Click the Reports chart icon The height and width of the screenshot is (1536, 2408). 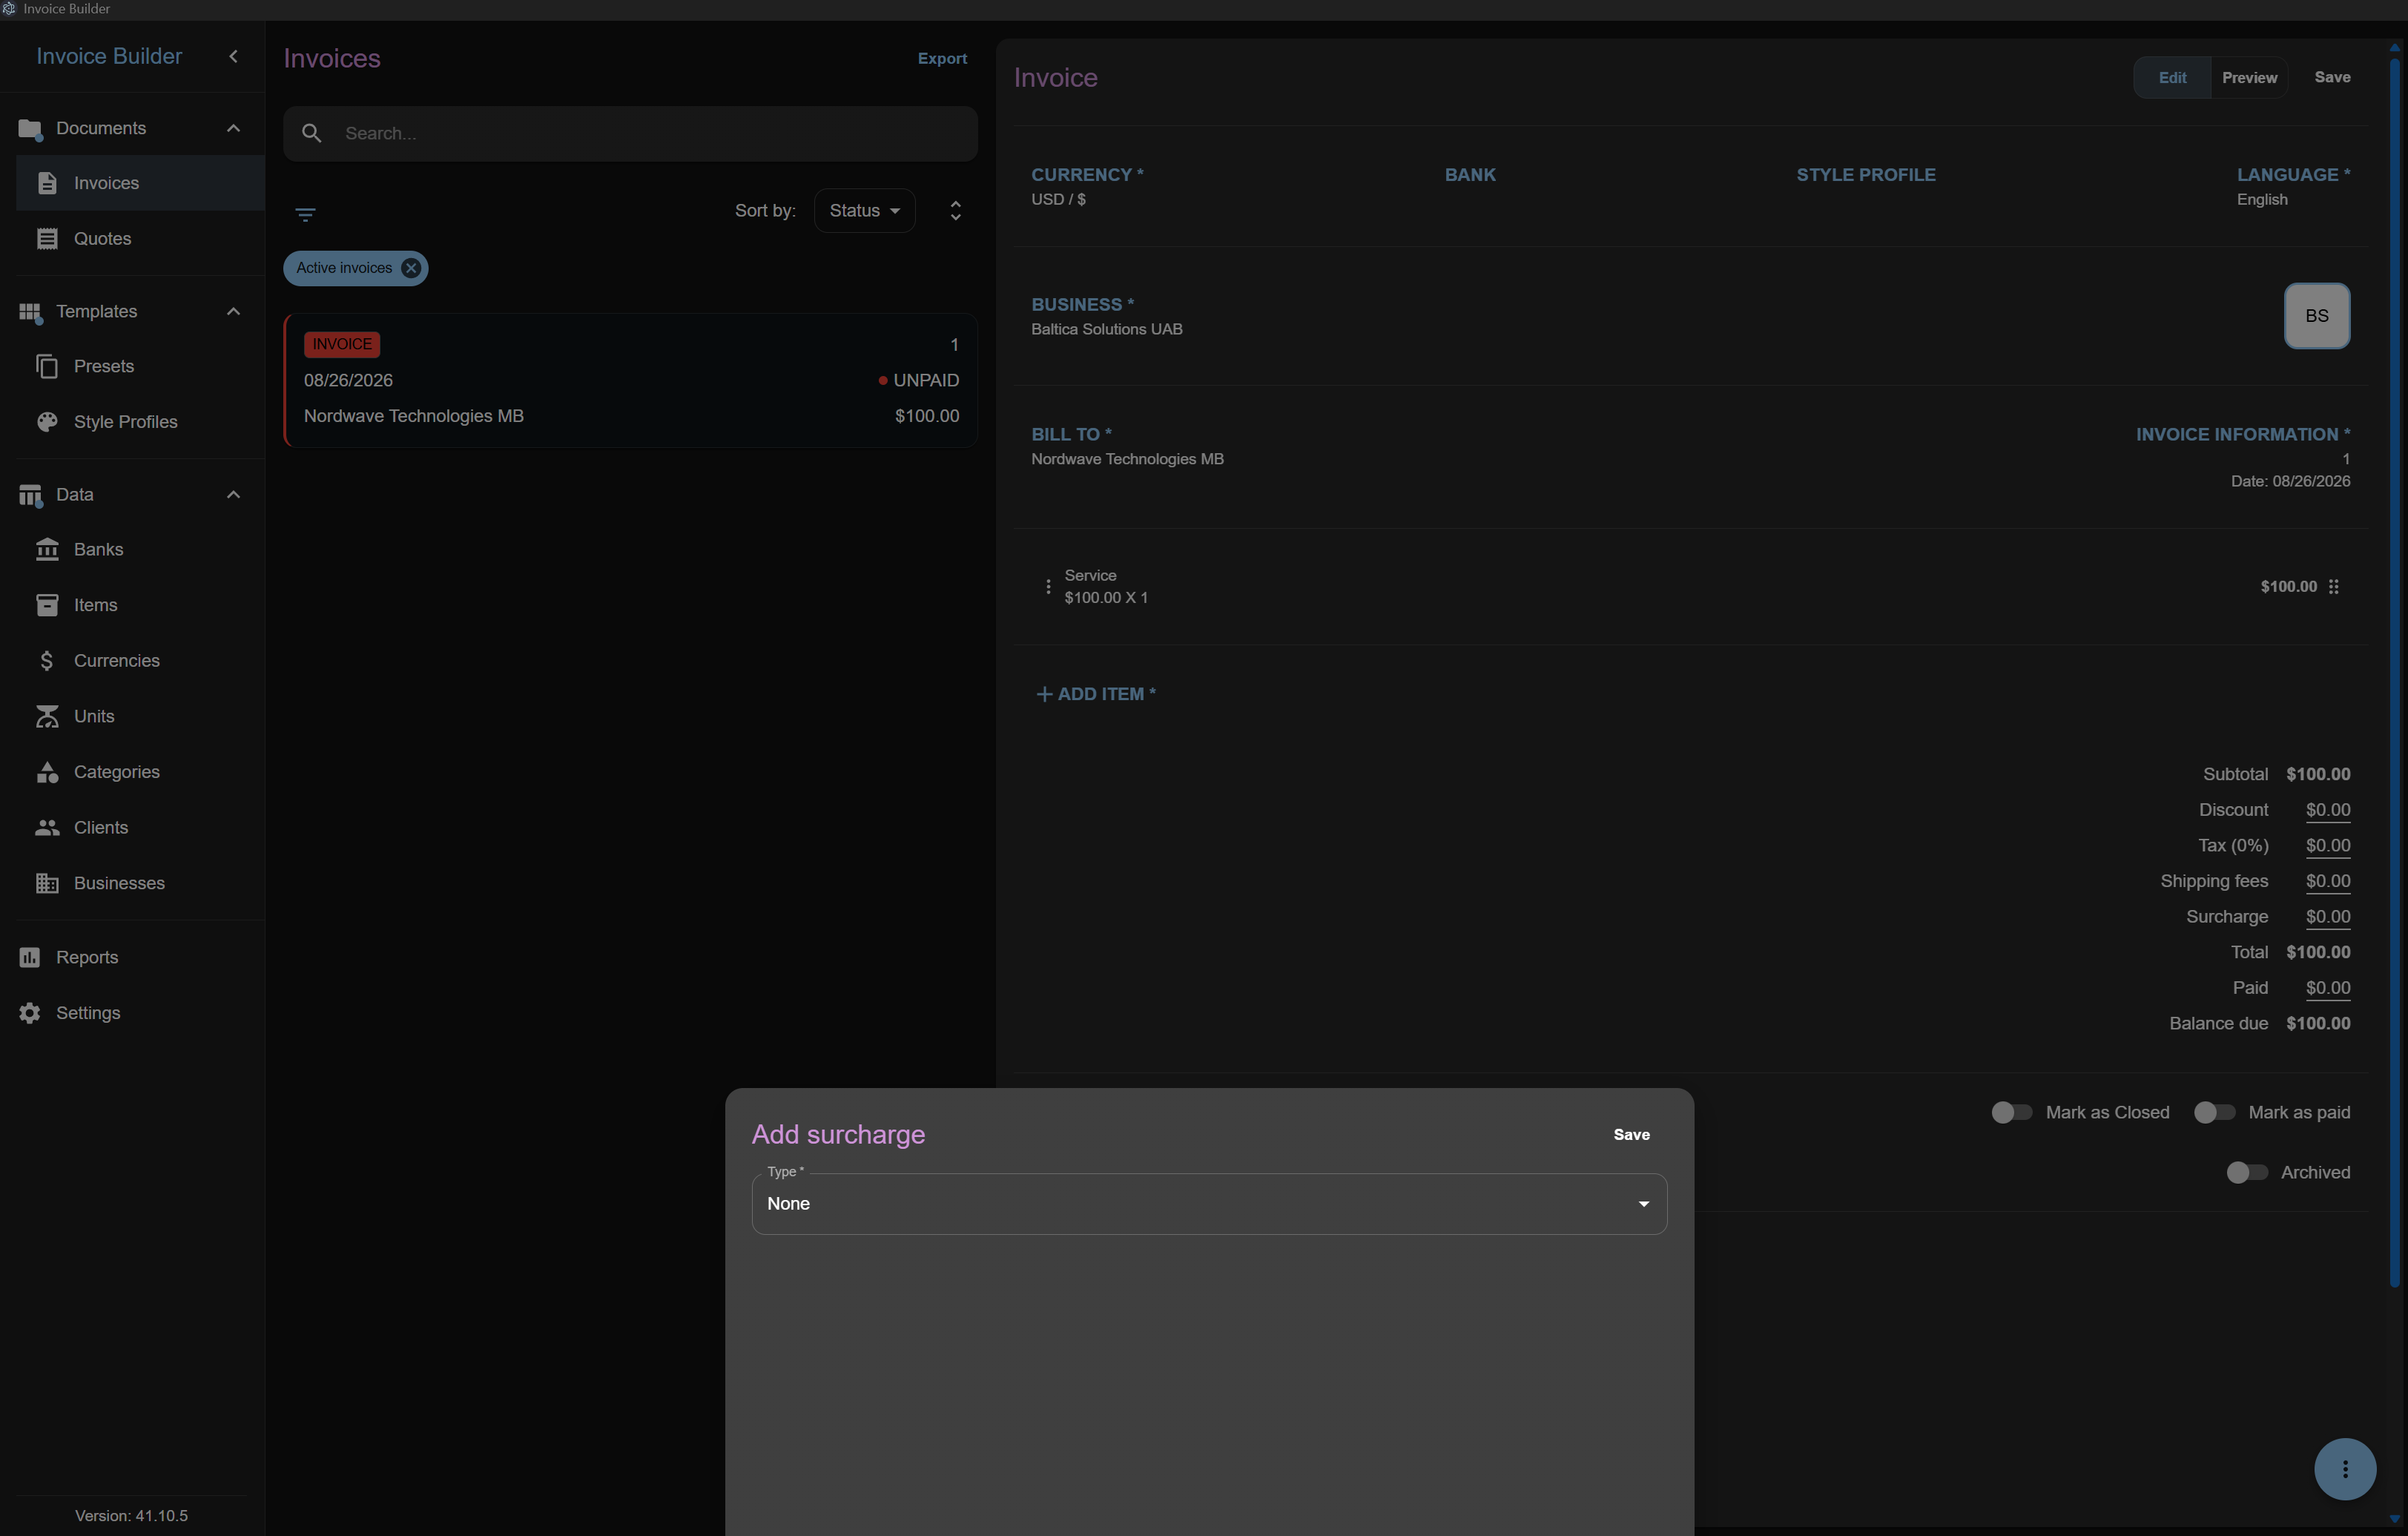(x=30, y=957)
